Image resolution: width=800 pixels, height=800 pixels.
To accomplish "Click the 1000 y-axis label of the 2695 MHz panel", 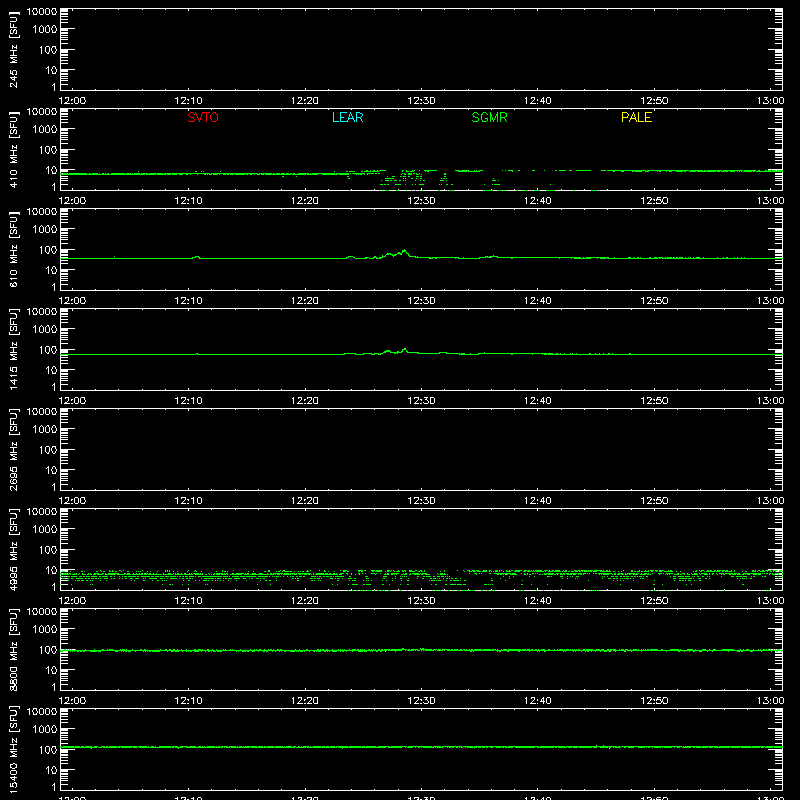I will pyautogui.click(x=45, y=430).
